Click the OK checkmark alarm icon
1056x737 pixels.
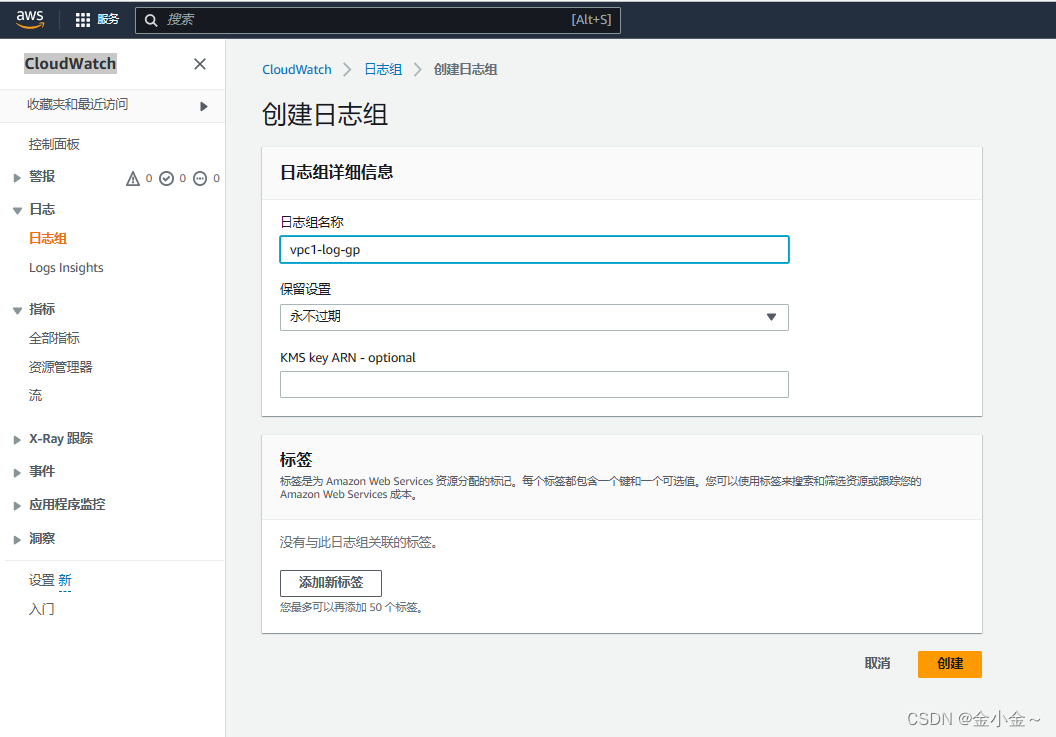(x=166, y=179)
